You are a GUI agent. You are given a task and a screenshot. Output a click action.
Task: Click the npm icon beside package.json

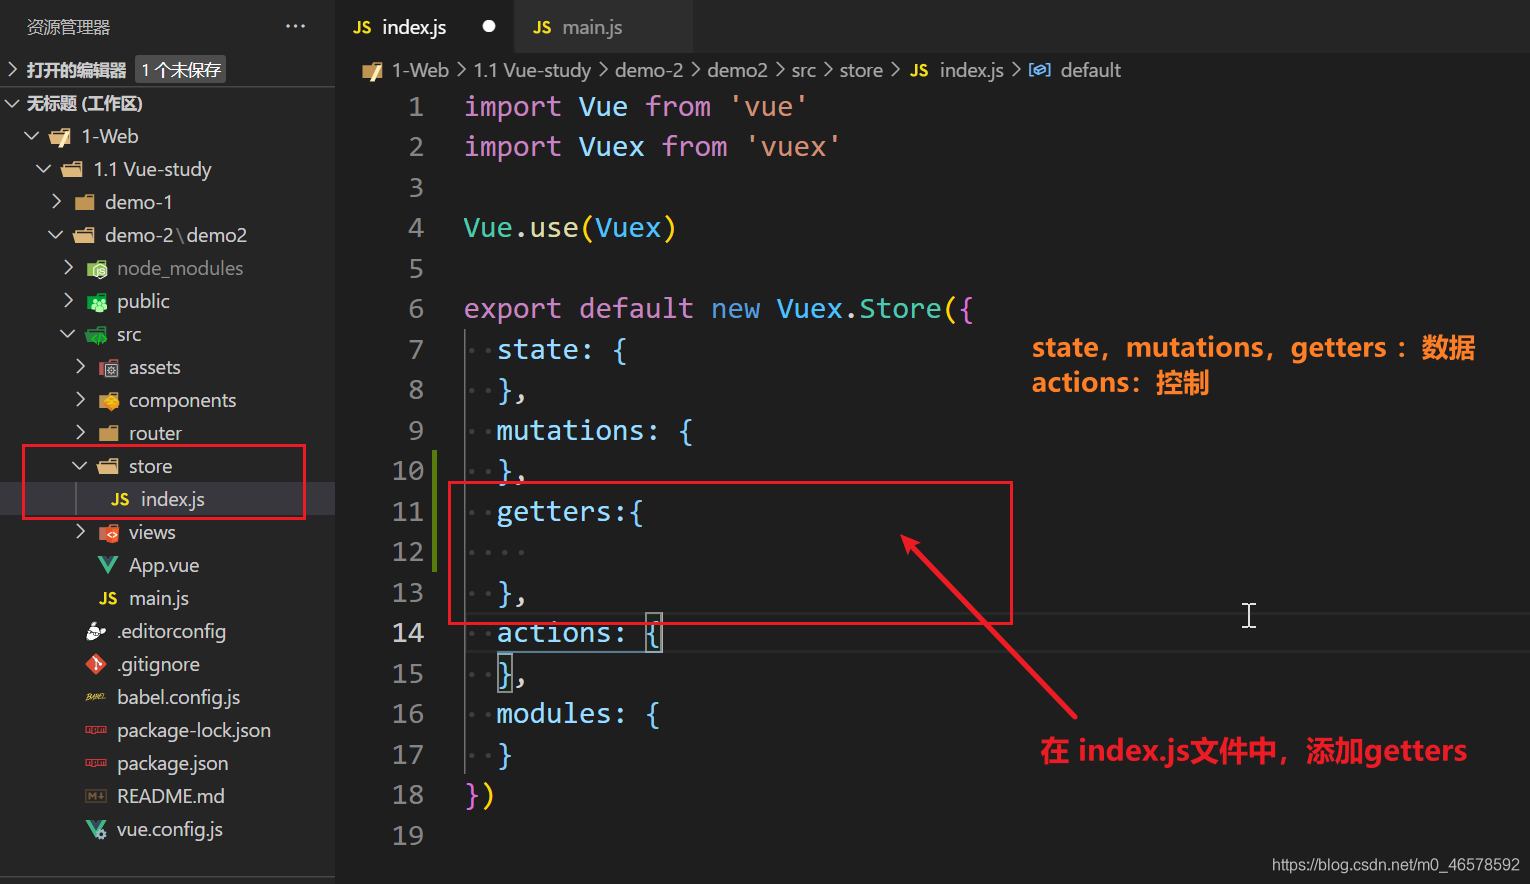point(96,763)
